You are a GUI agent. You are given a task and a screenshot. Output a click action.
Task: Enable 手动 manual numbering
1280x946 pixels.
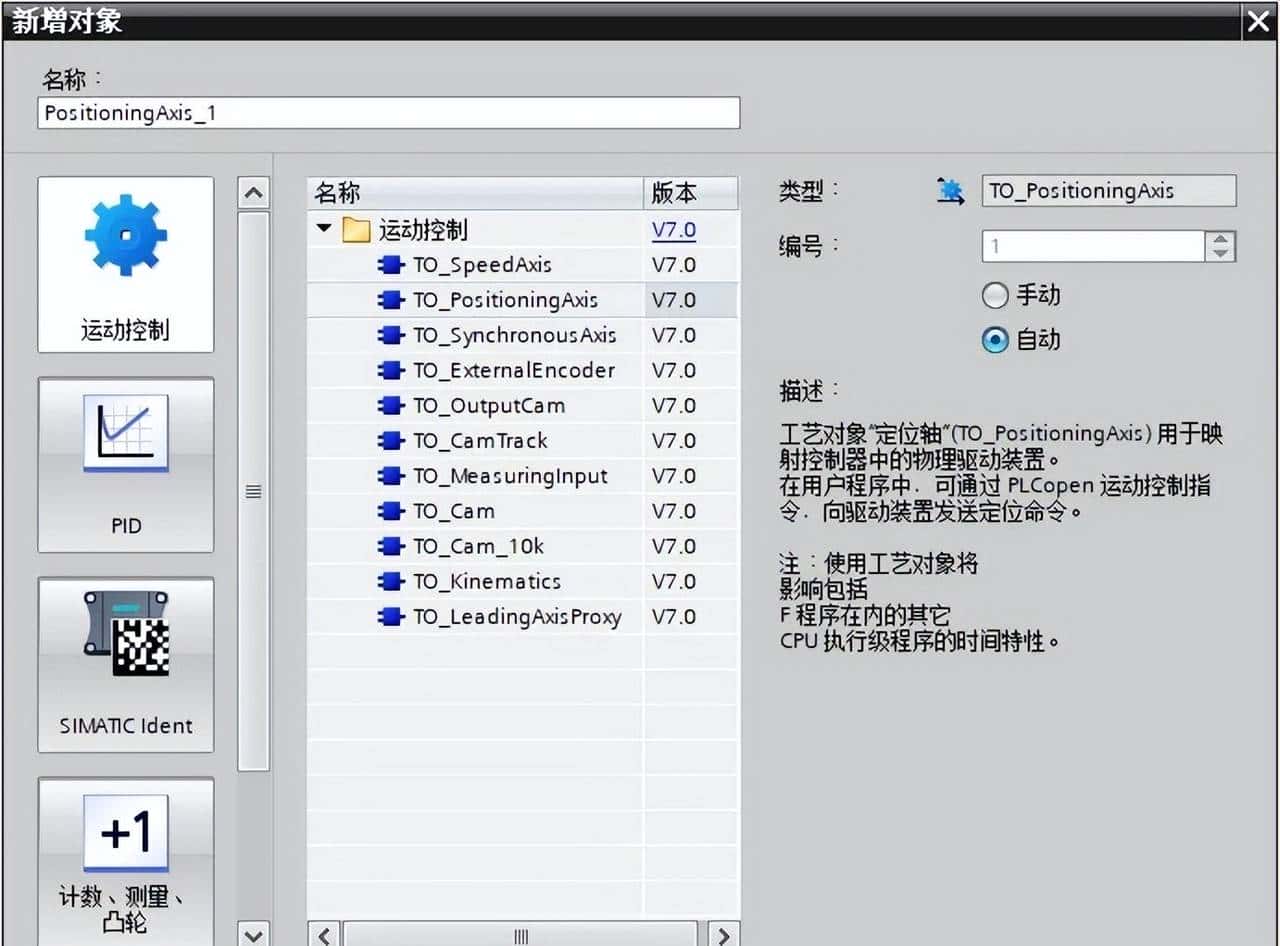[995, 295]
